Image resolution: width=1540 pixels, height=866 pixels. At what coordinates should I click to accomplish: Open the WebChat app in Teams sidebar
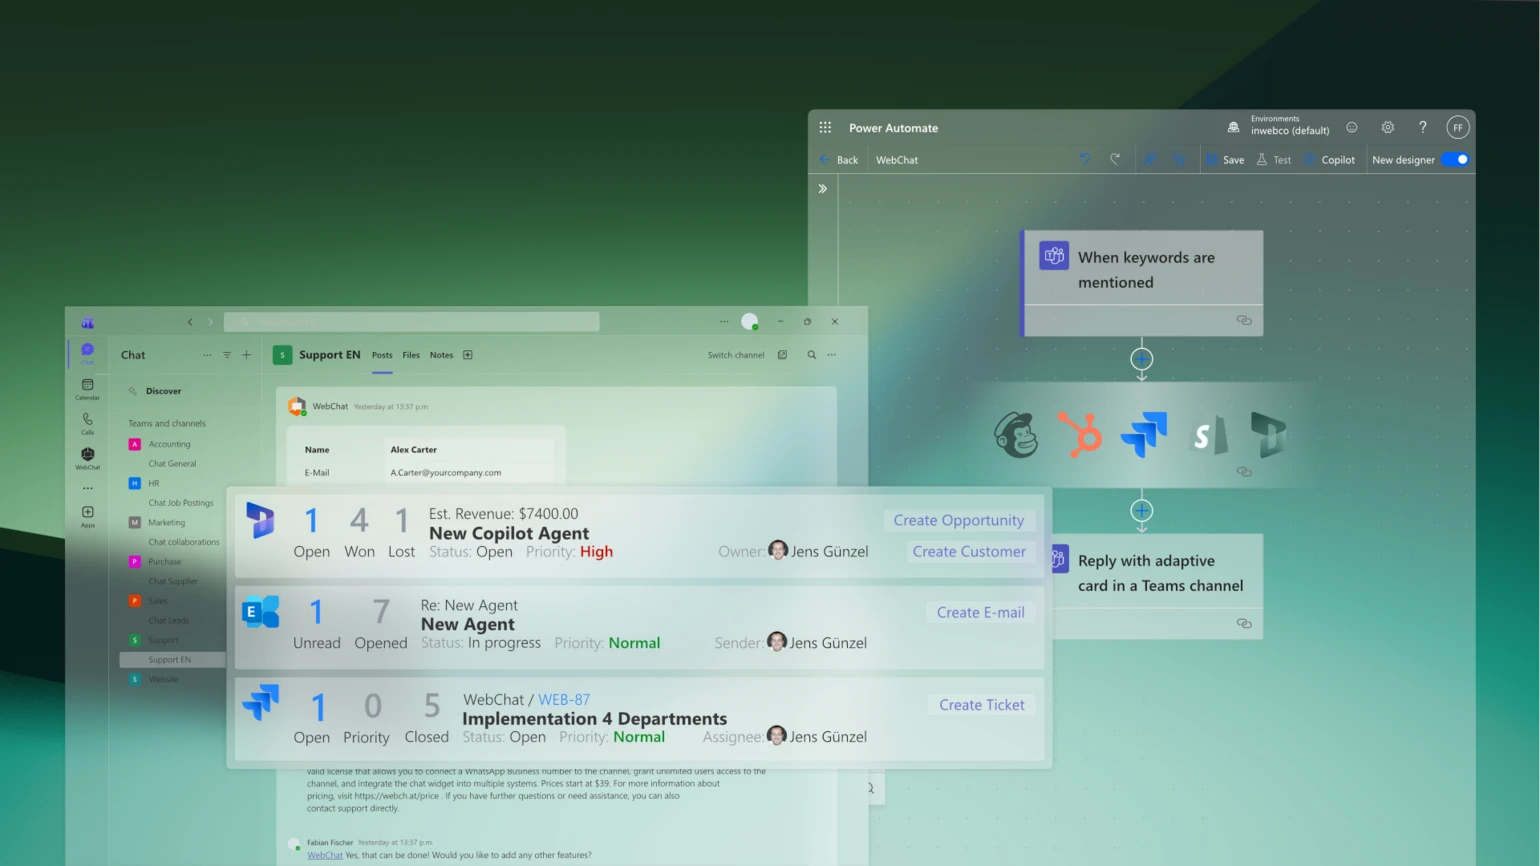click(x=87, y=453)
